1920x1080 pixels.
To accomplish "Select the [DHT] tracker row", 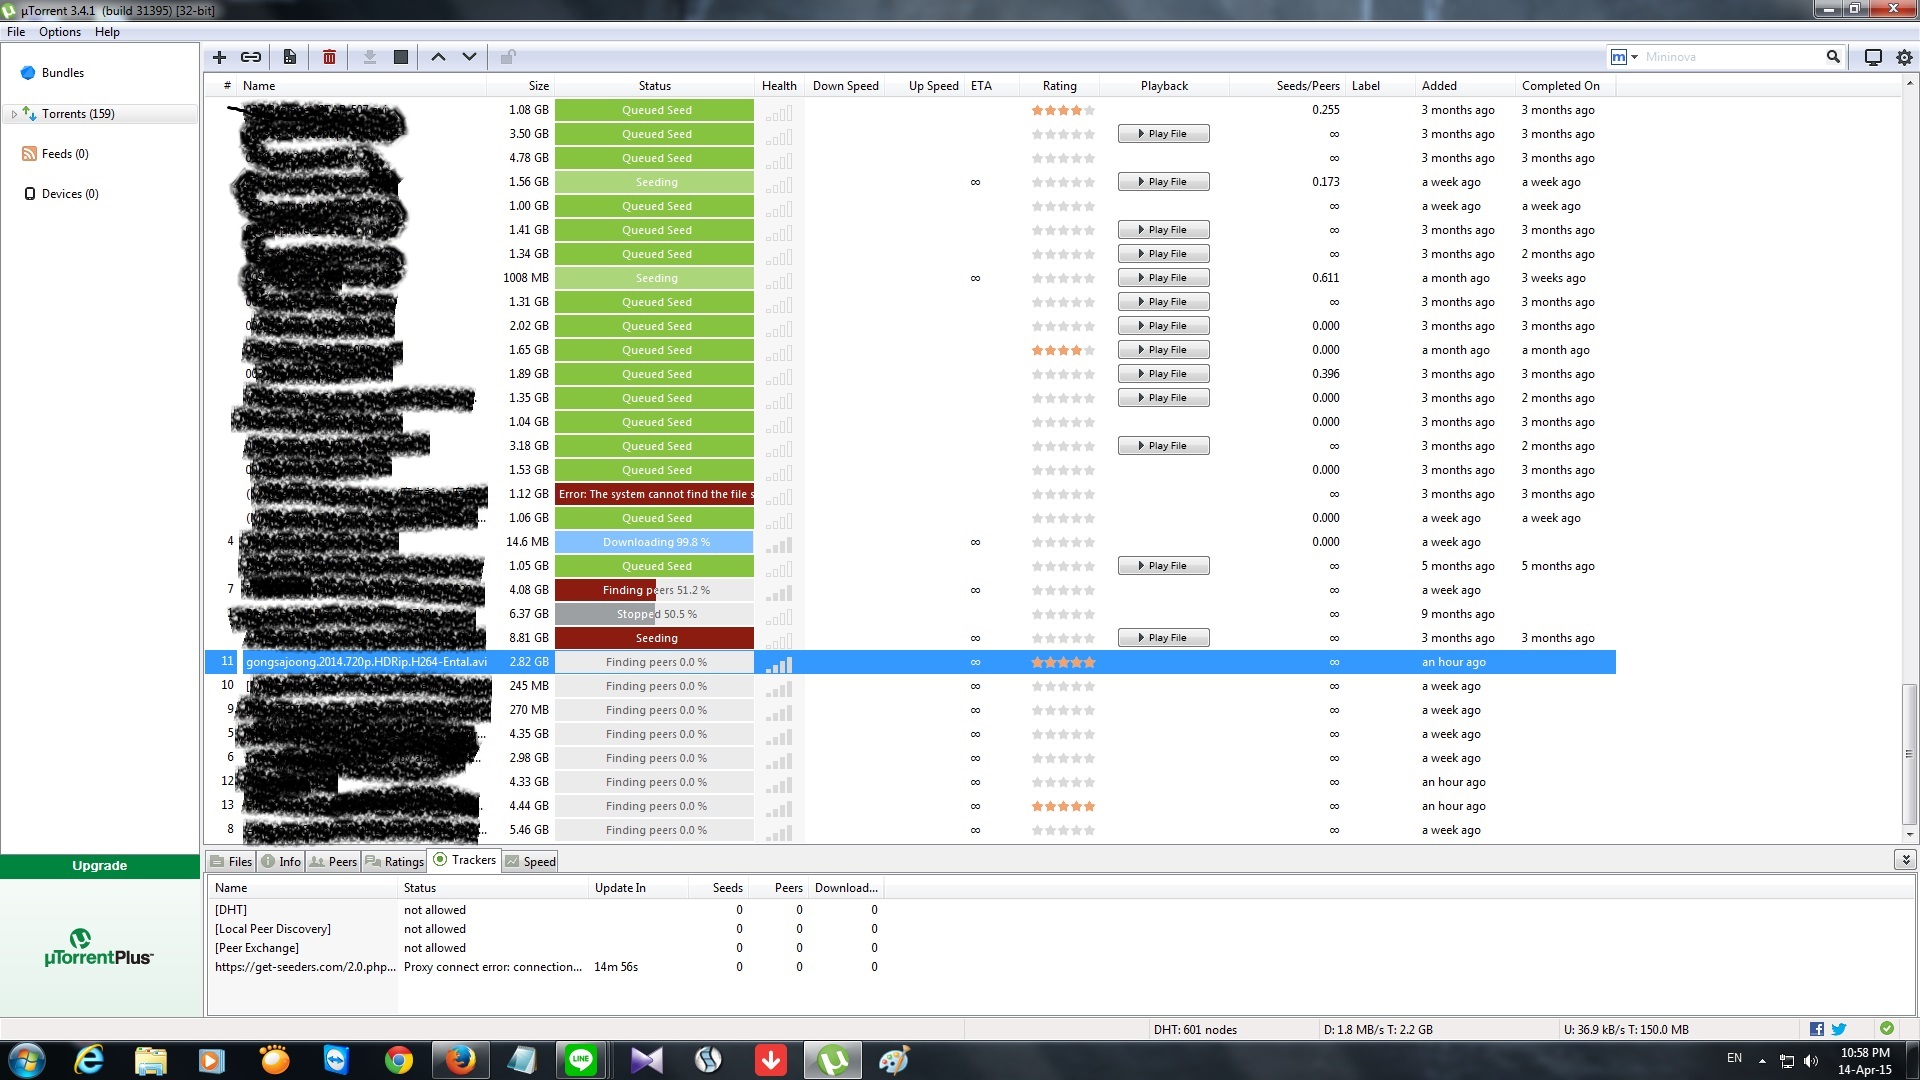I will coord(546,910).
